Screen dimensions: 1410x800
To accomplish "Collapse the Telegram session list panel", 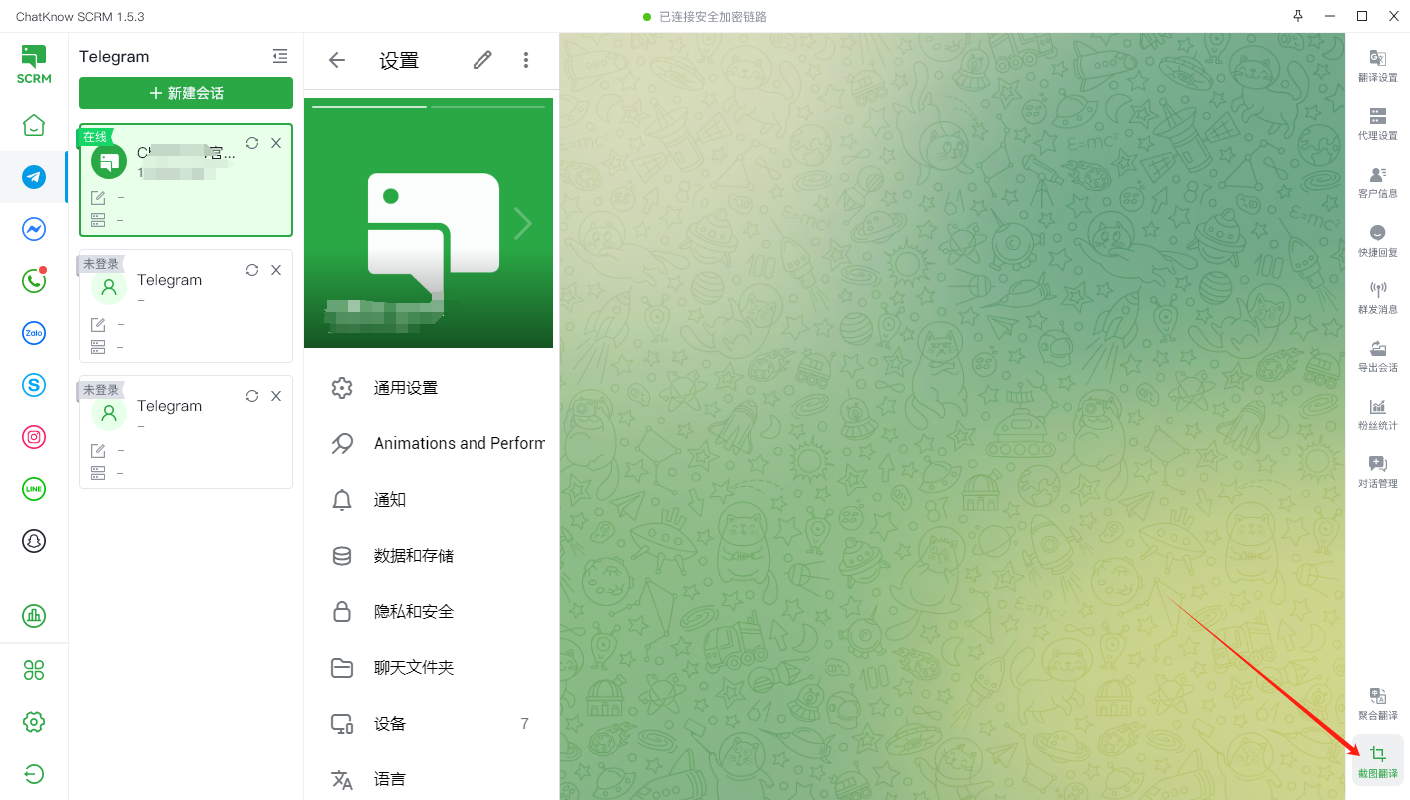I will 280,57.
